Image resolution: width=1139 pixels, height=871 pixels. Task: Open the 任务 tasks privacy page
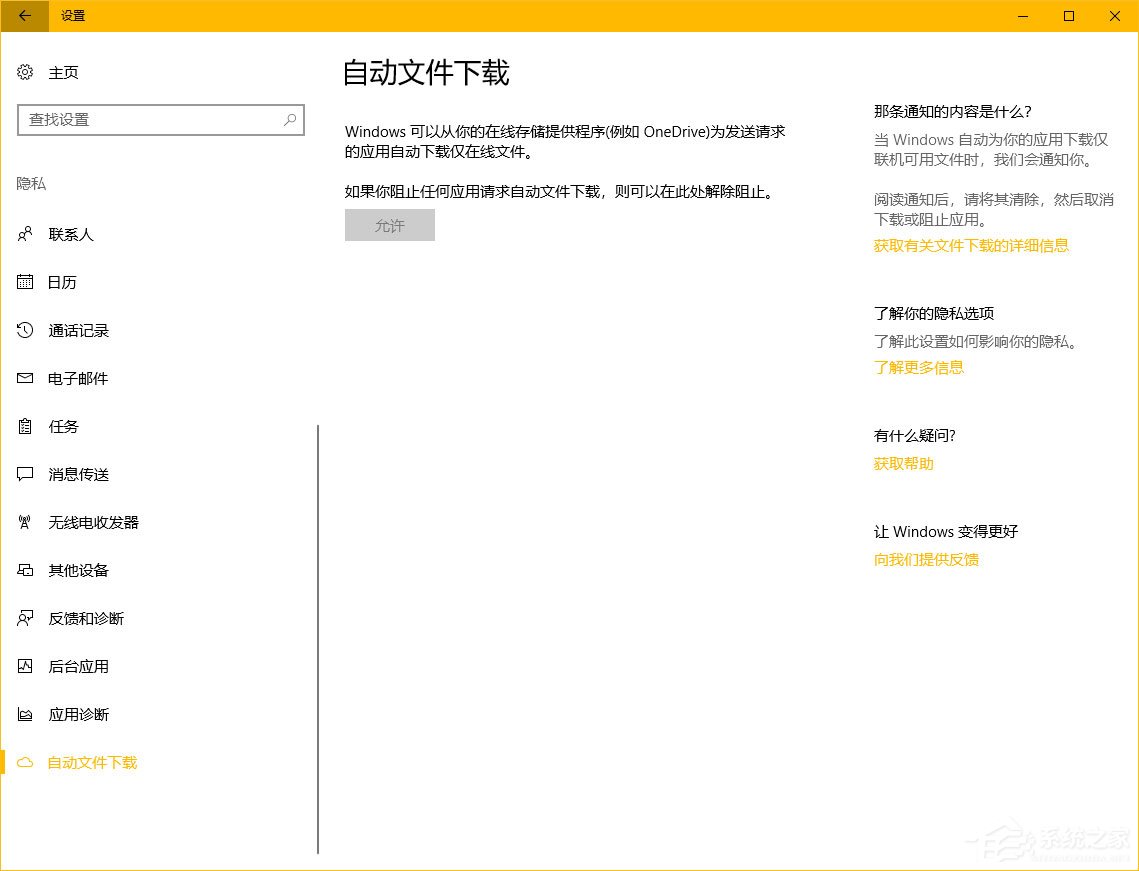(x=63, y=426)
